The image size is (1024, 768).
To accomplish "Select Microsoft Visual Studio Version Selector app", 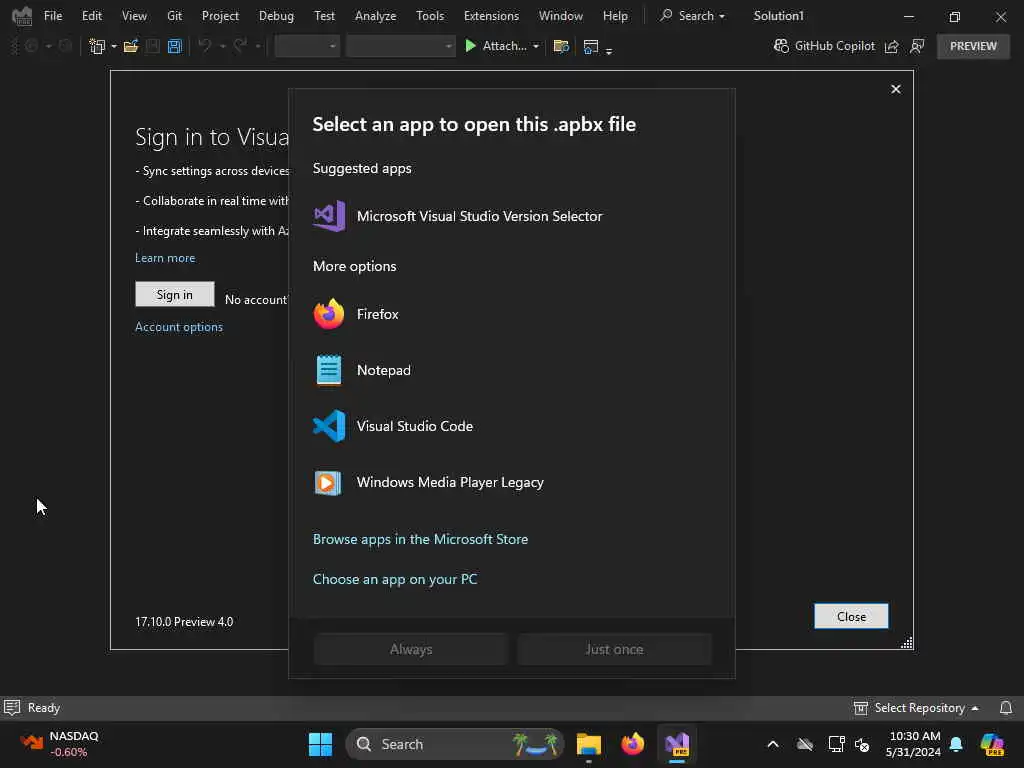I will click(x=512, y=216).
